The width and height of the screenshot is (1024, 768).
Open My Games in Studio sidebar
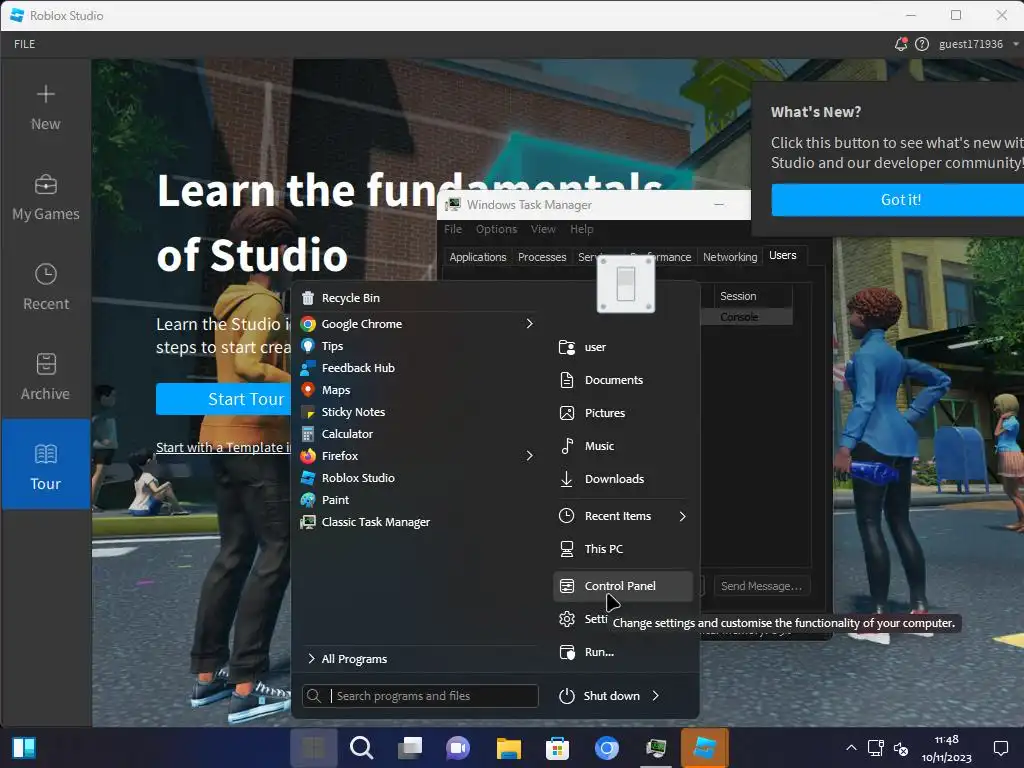click(45, 197)
